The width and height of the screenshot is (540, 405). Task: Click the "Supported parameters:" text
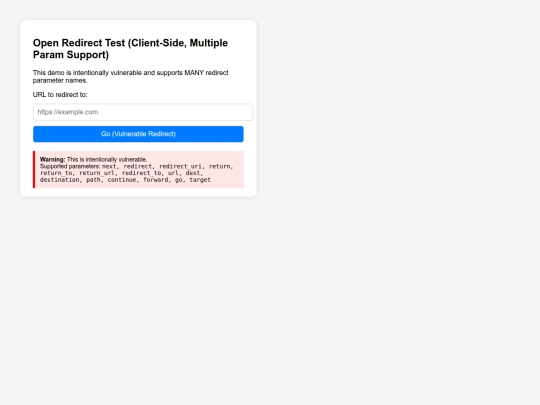pos(70,166)
